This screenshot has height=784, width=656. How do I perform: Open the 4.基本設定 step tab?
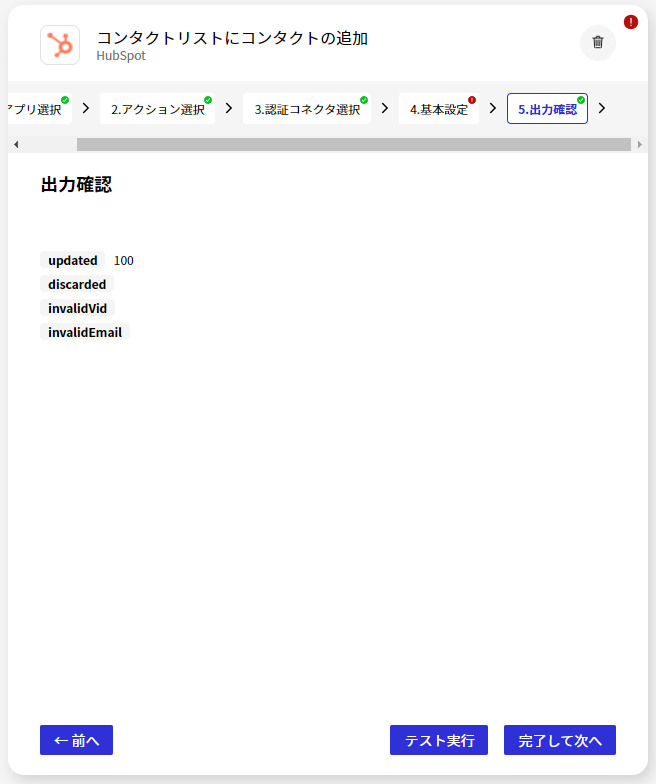[439, 108]
